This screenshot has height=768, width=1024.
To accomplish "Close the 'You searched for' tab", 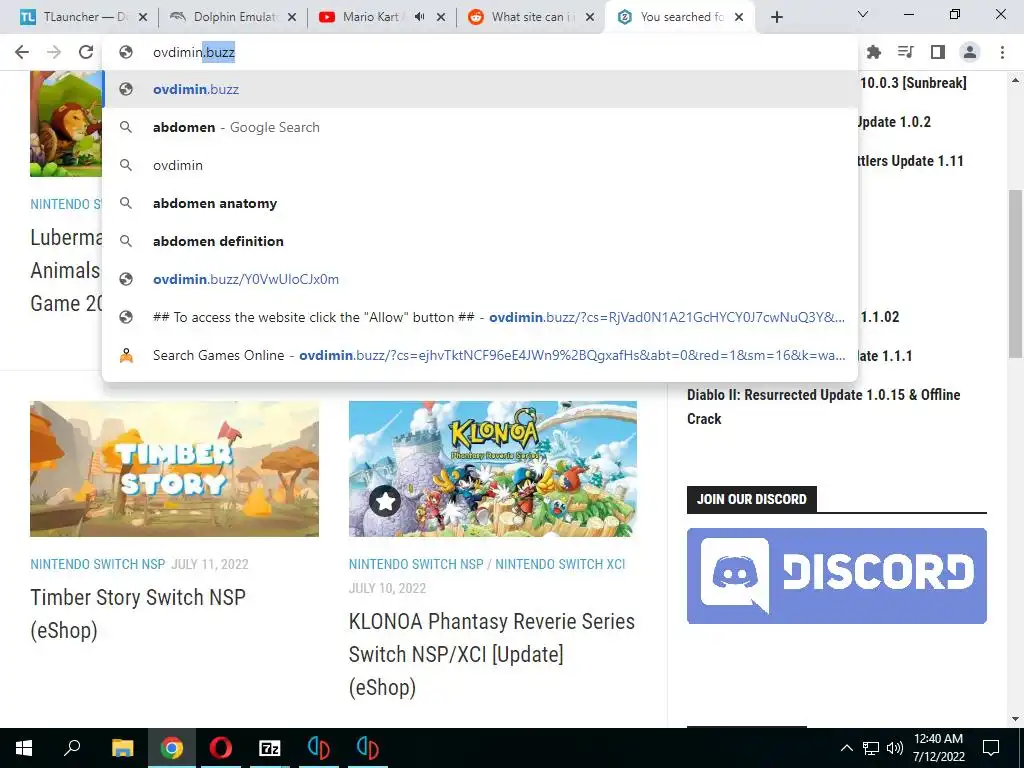I will [739, 17].
